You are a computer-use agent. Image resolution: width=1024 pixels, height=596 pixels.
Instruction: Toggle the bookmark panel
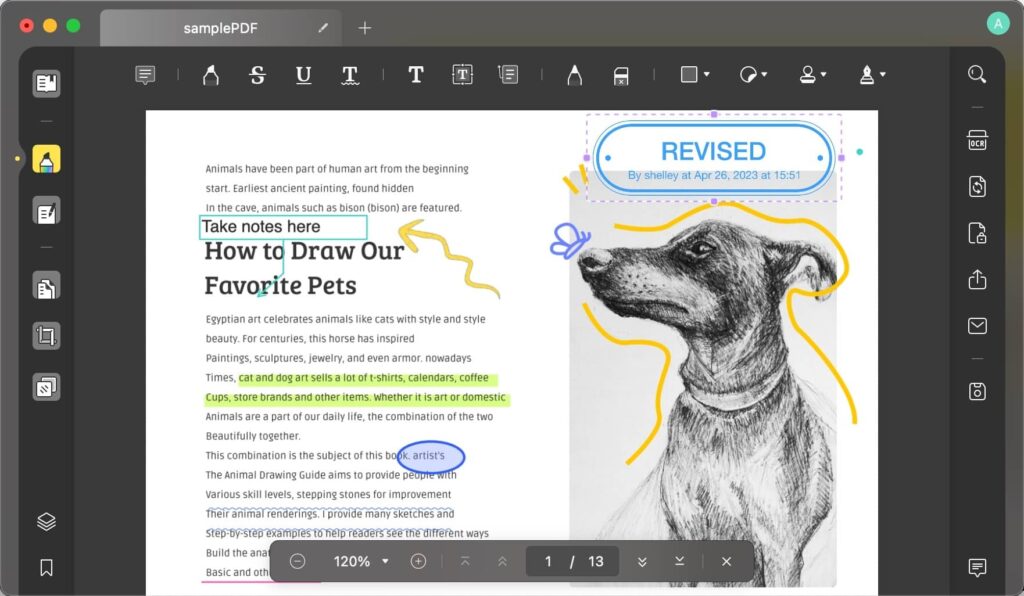pyautogui.click(x=46, y=567)
